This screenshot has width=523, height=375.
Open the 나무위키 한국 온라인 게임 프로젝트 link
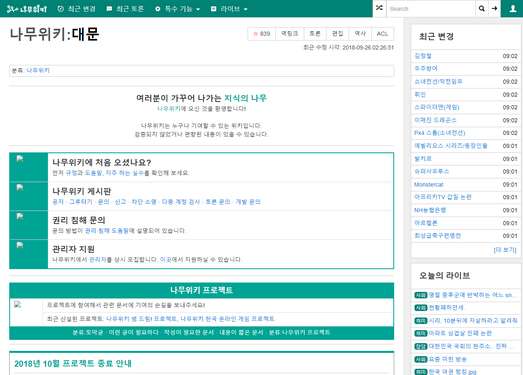pos(227,319)
